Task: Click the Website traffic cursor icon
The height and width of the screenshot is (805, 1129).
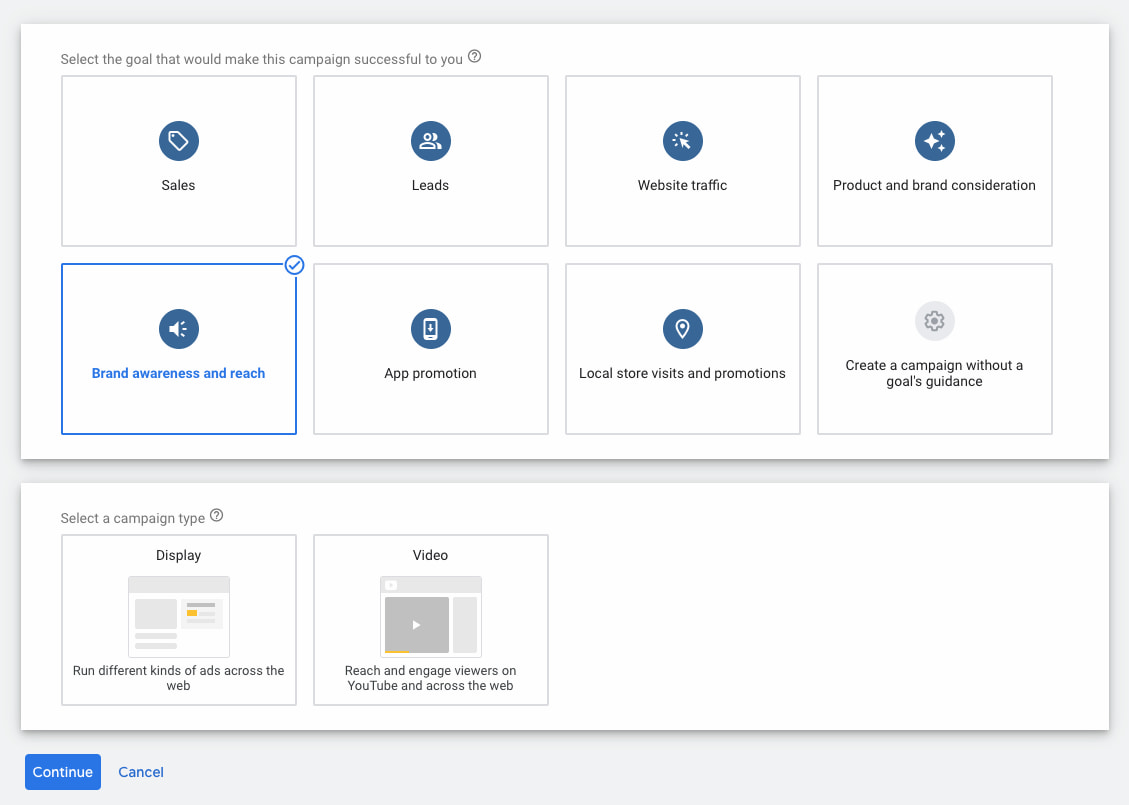Action: [683, 141]
